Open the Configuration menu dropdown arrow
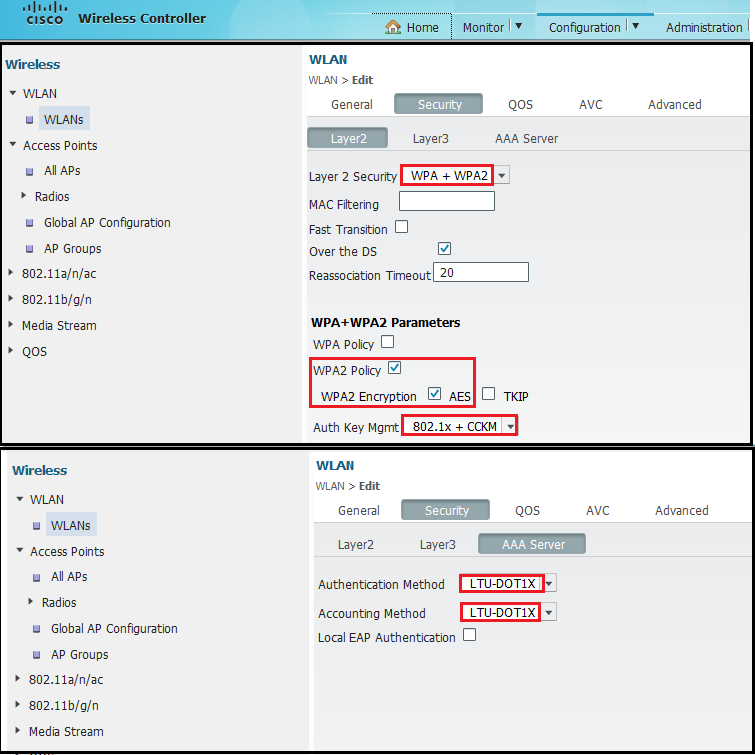 pyautogui.click(x=634, y=26)
